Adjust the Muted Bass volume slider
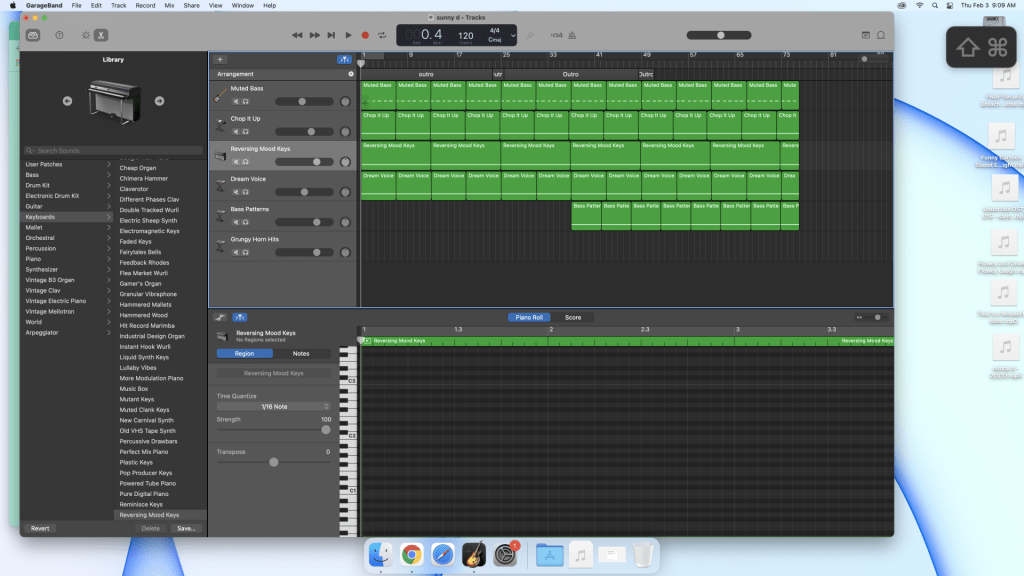The height and width of the screenshot is (576, 1024). tap(304, 102)
